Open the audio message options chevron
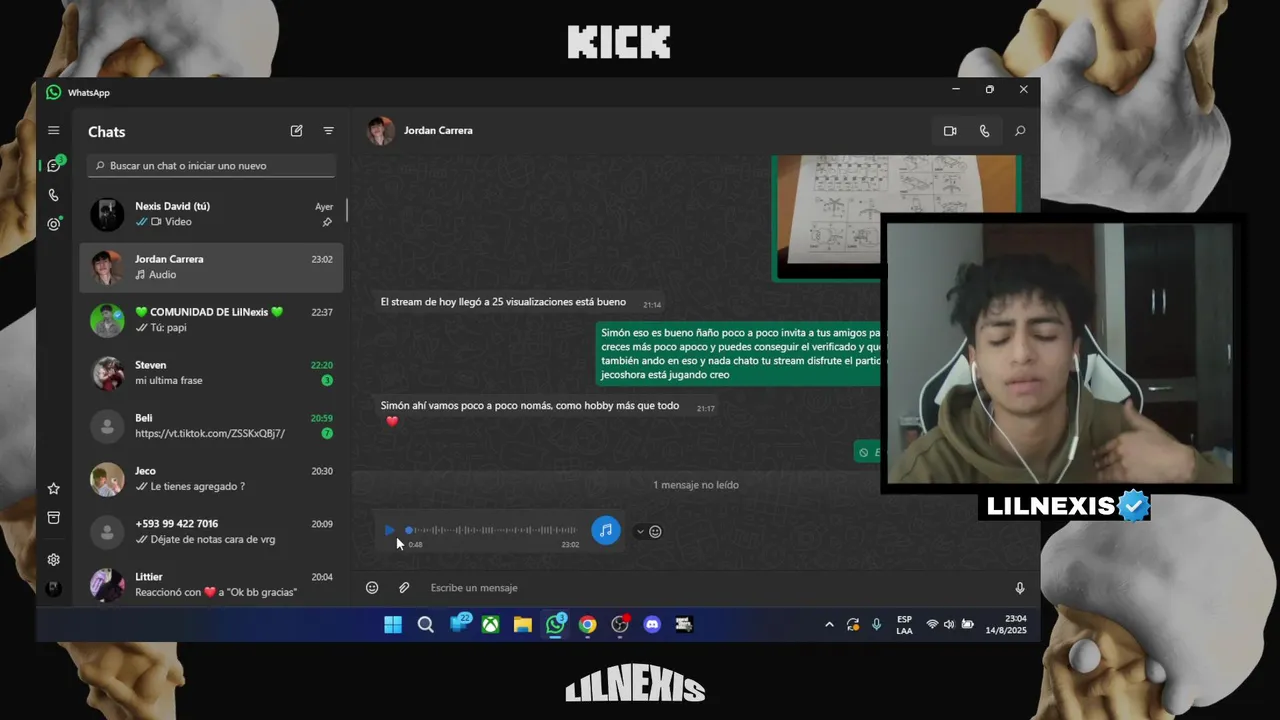The image size is (1280, 720). coord(640,532)
